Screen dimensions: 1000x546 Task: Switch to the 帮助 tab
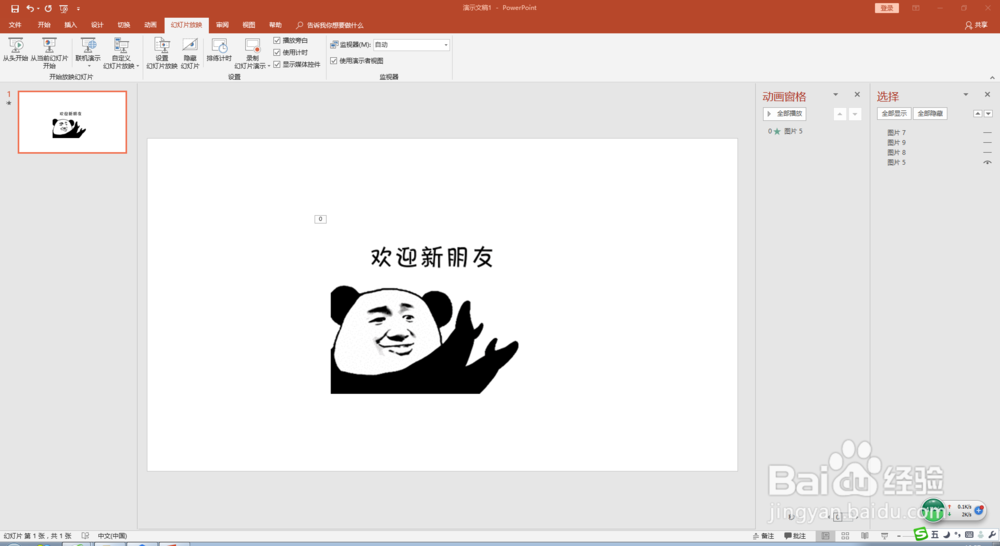[x=276, y=25]
